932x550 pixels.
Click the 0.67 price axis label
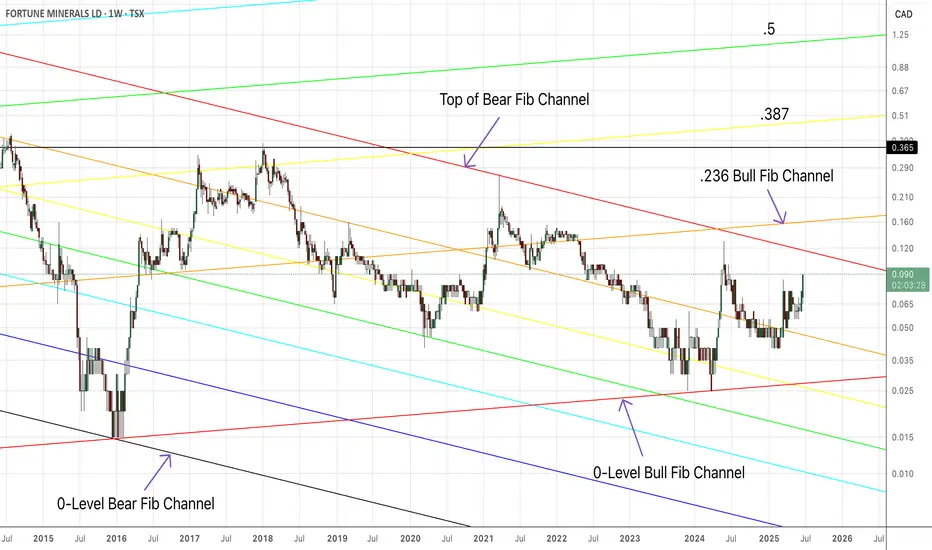[x=900, y=91]
